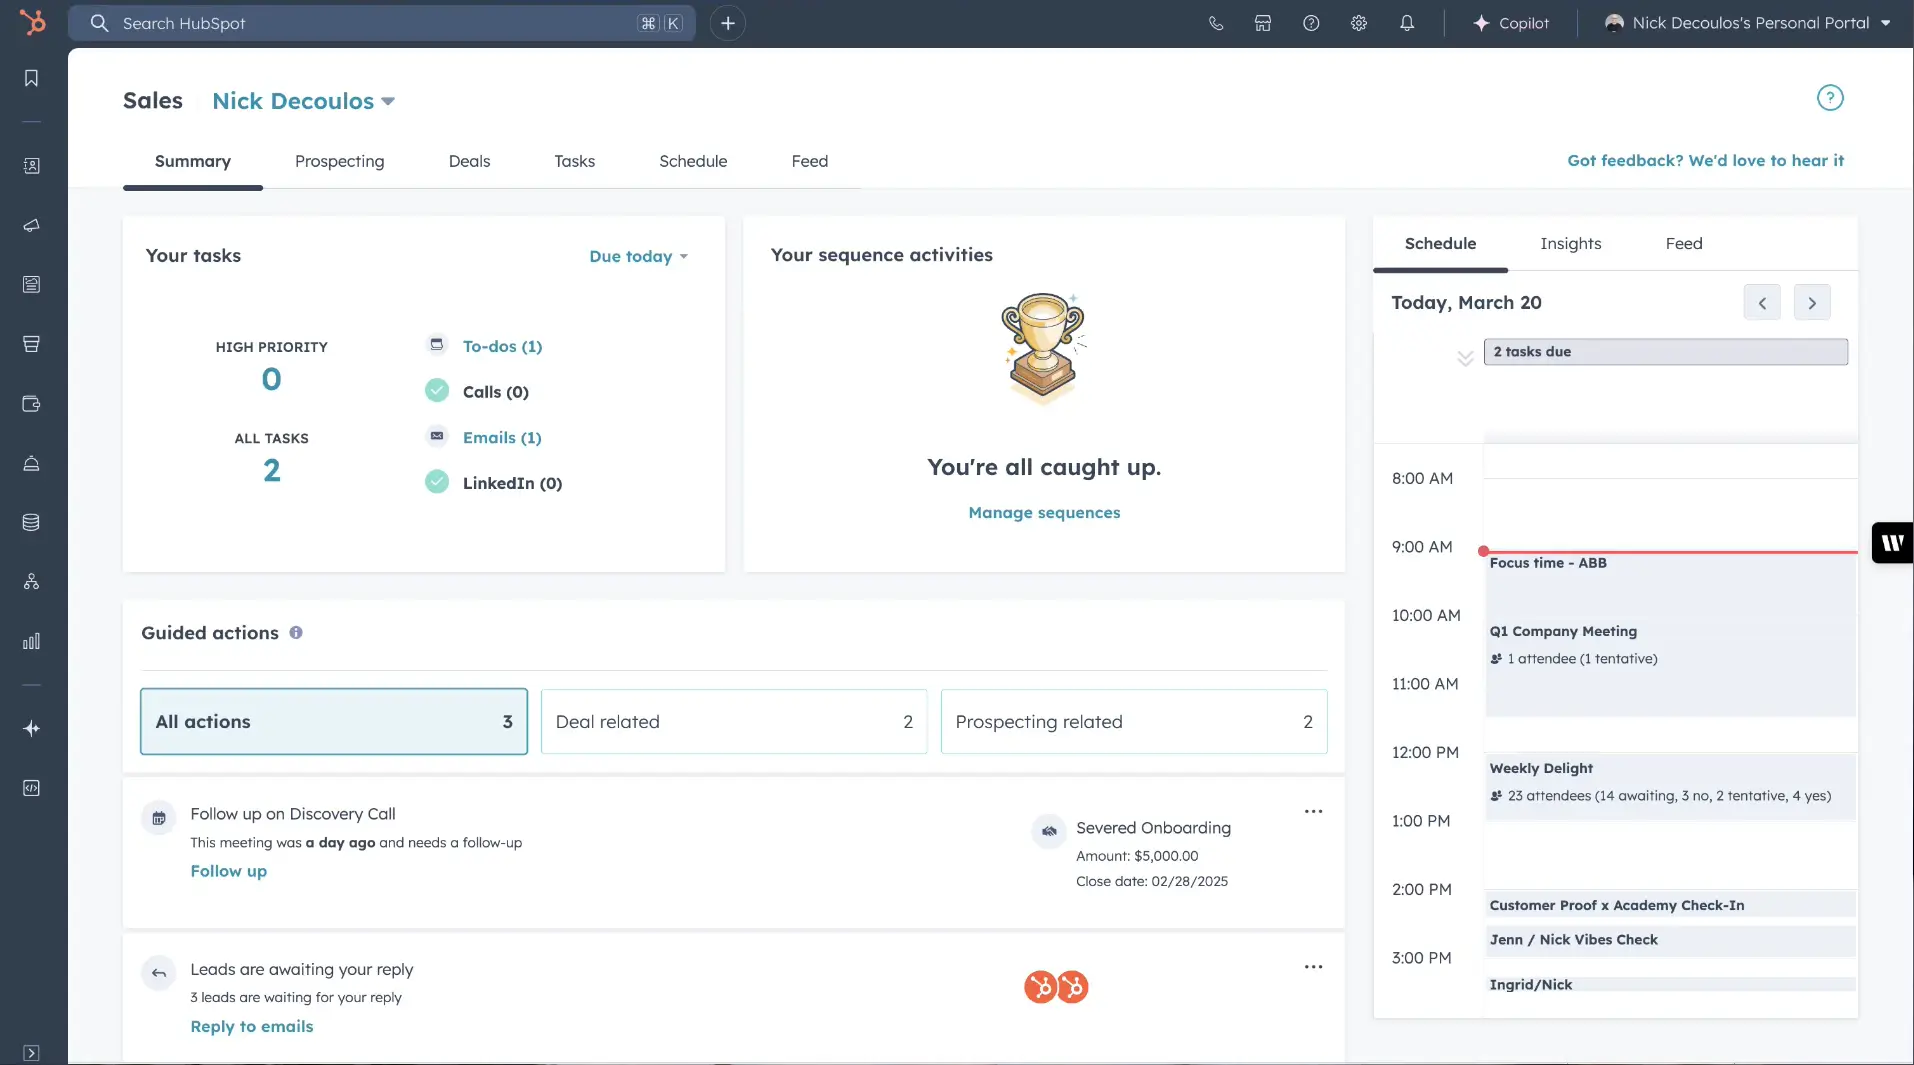Switch to the Insights tab

pyautogui.click(x=1570, y=243)
